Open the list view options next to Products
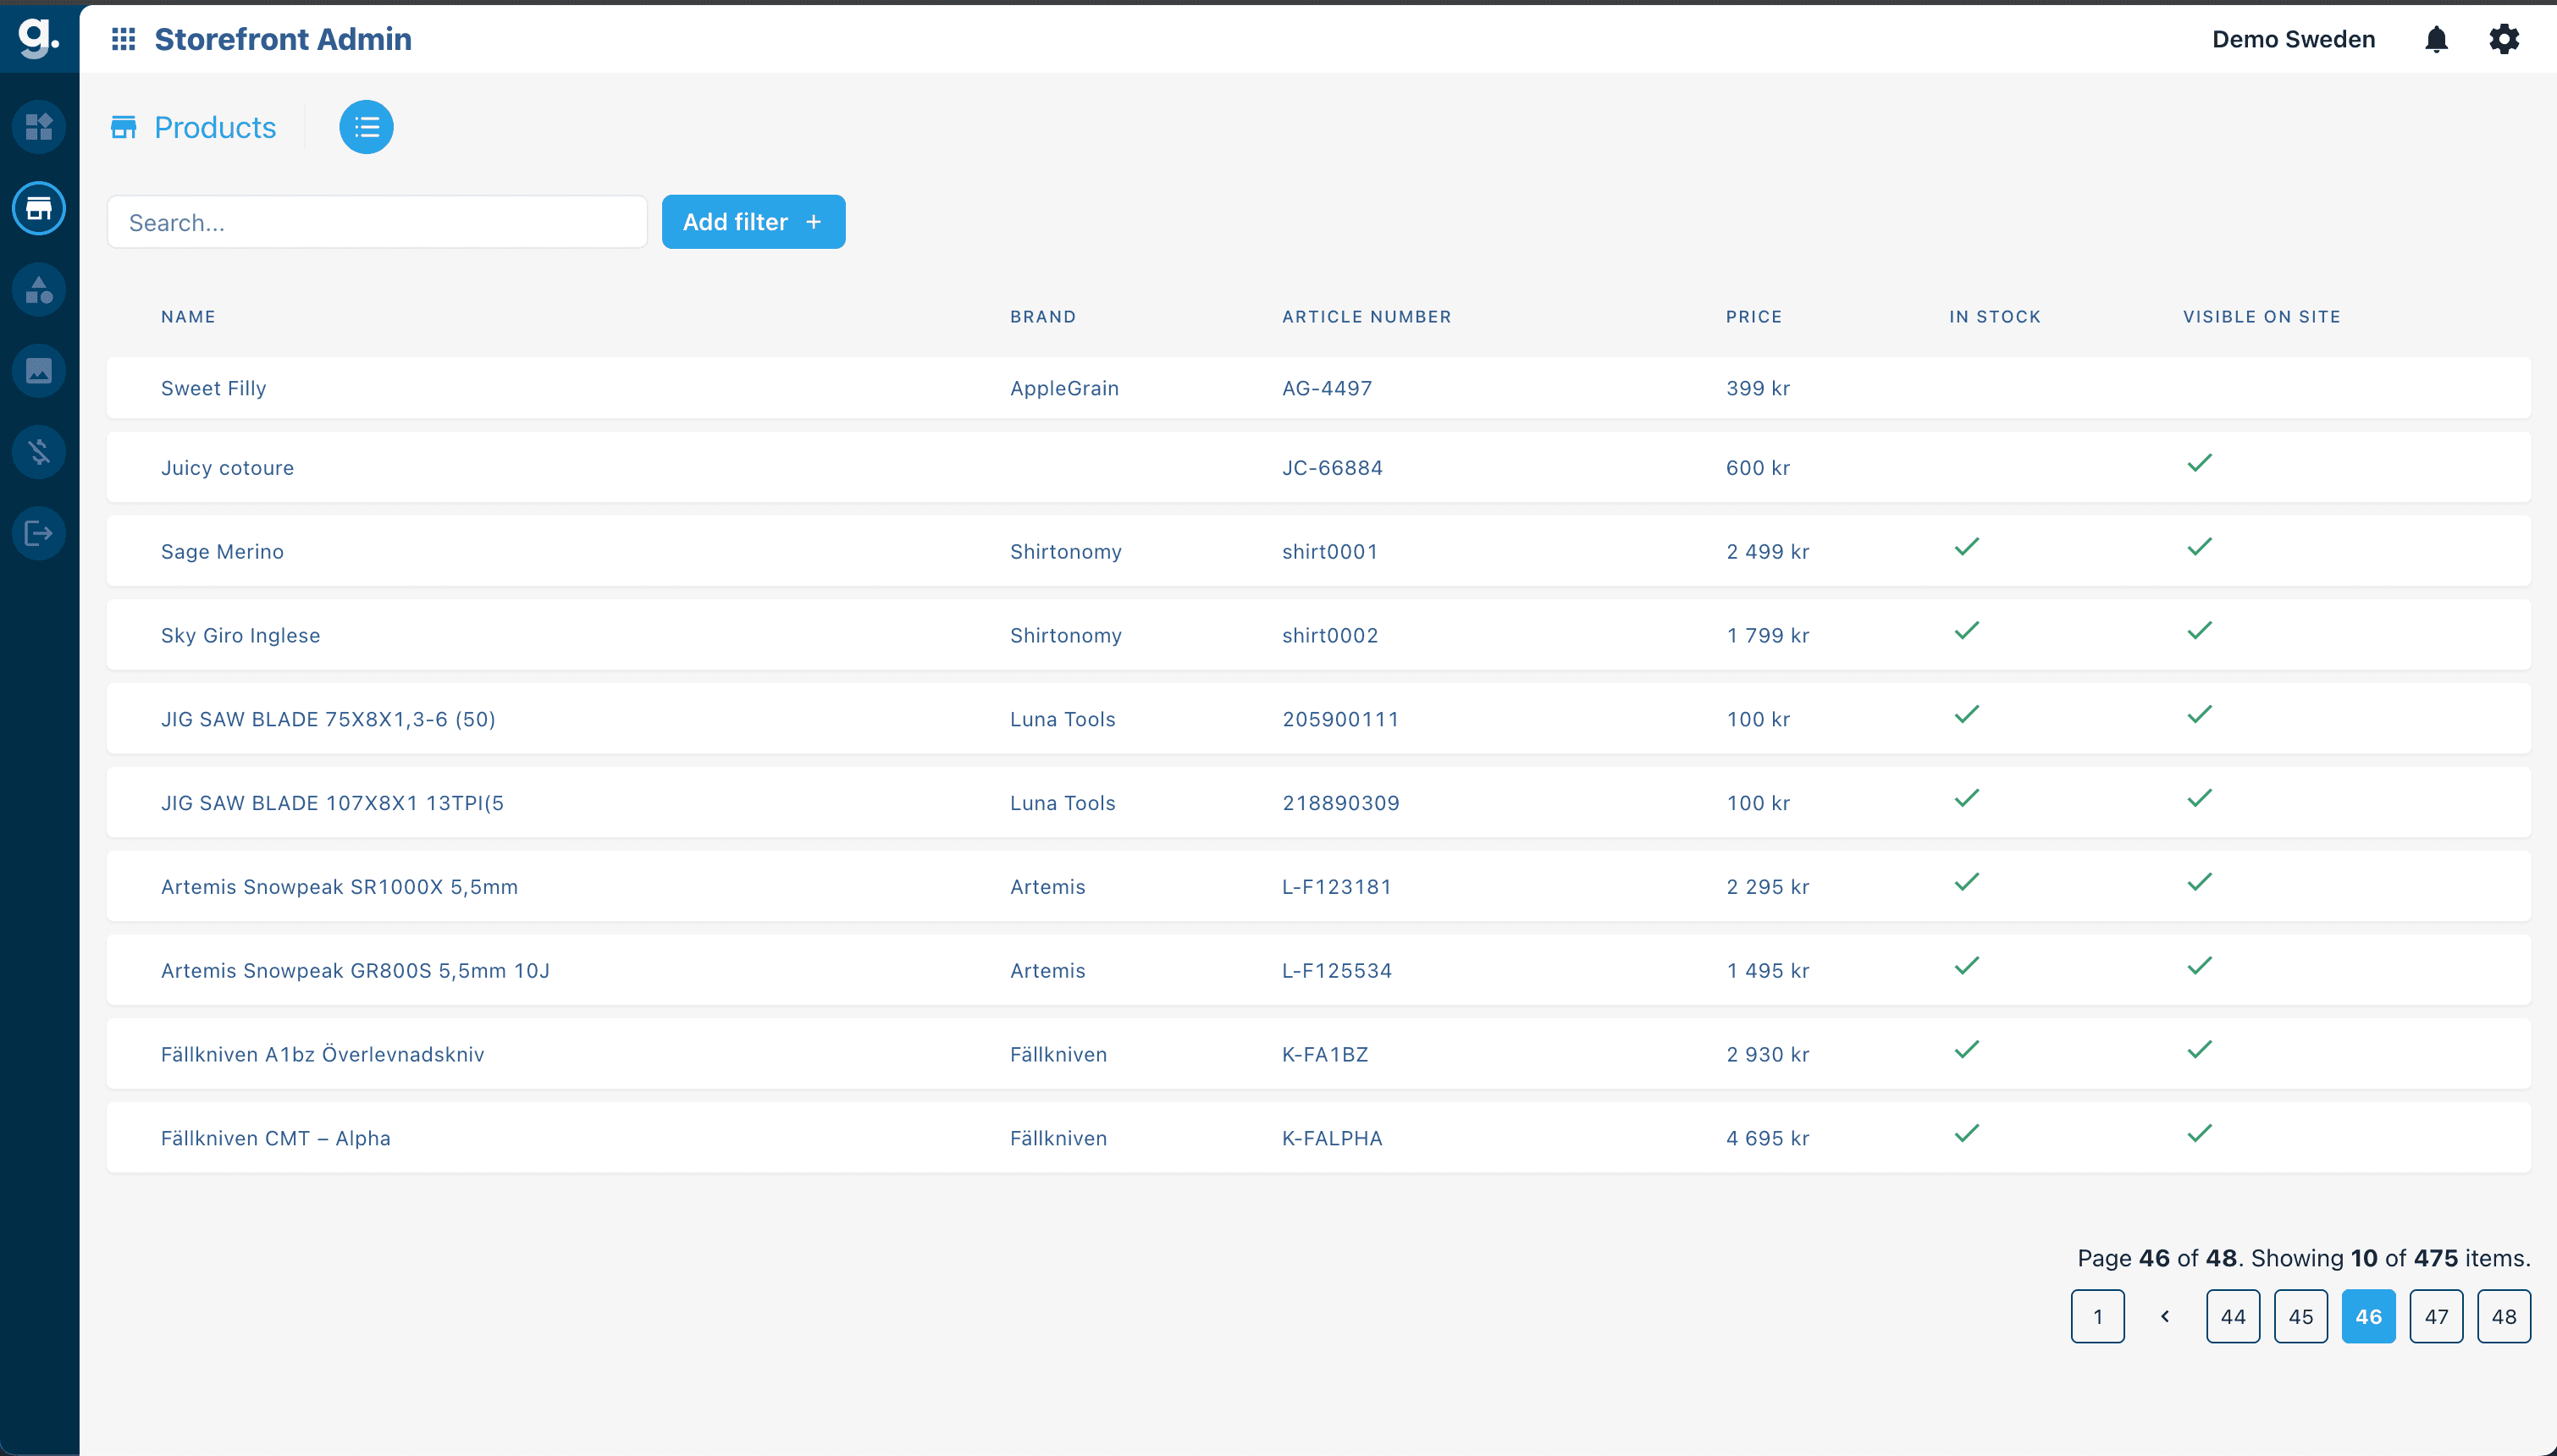The image size is (2557, 1456). click(366, 127)
